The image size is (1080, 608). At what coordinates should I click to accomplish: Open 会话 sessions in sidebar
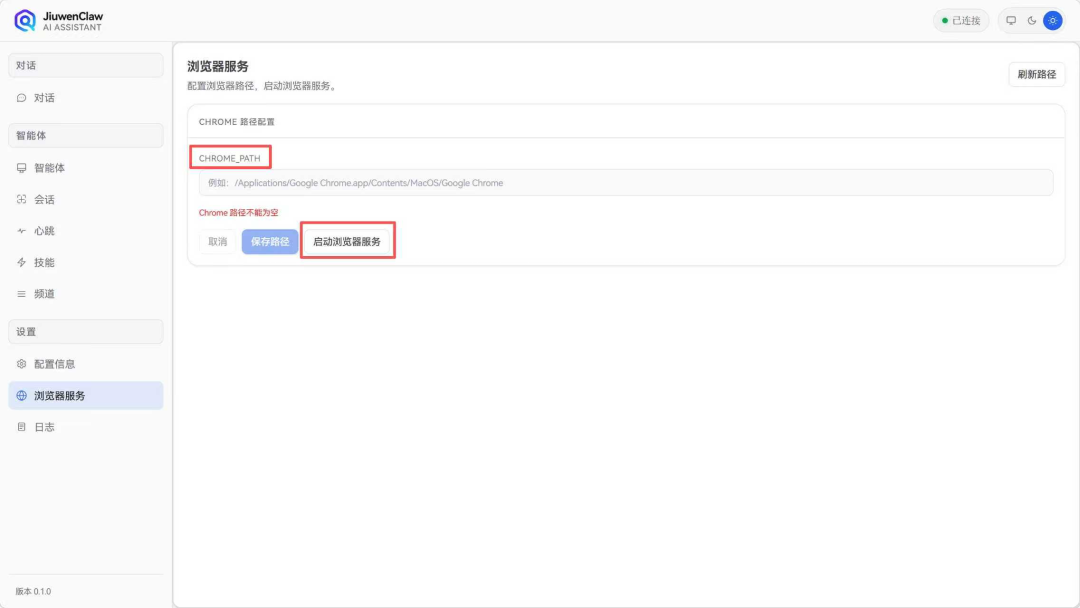tap(85, 200)
